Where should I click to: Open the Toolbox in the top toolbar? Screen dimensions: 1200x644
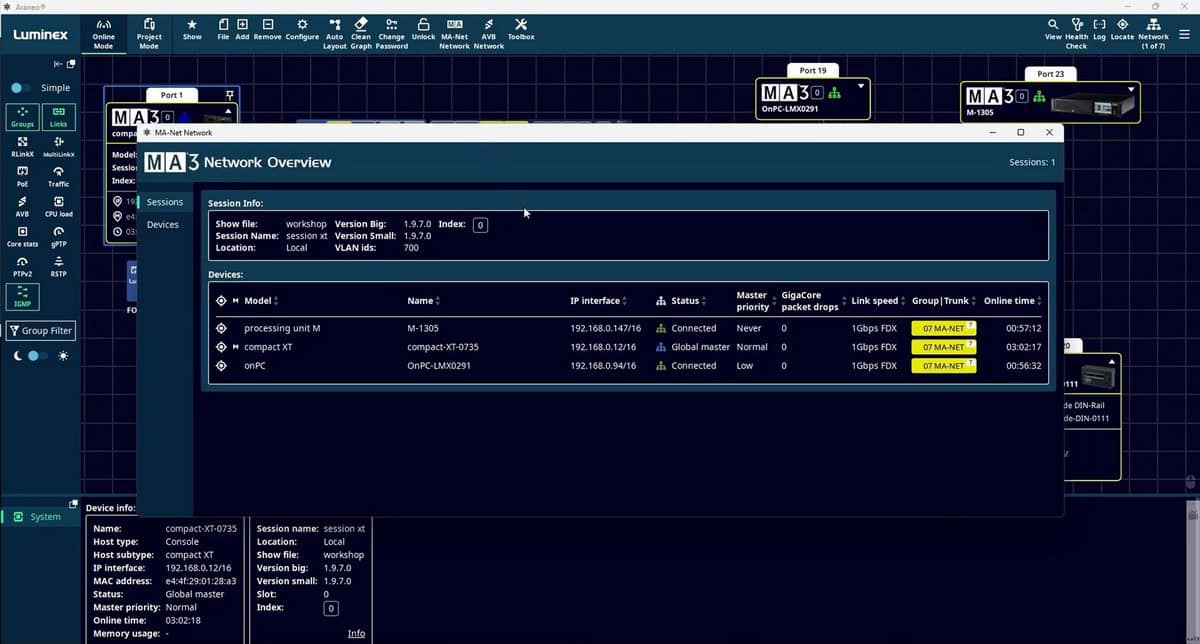click(x=520, y=29)
